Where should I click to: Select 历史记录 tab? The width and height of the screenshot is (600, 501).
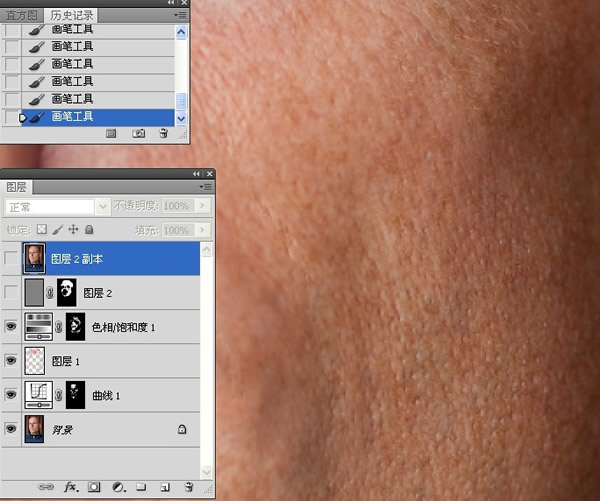(x=72, y=15)
